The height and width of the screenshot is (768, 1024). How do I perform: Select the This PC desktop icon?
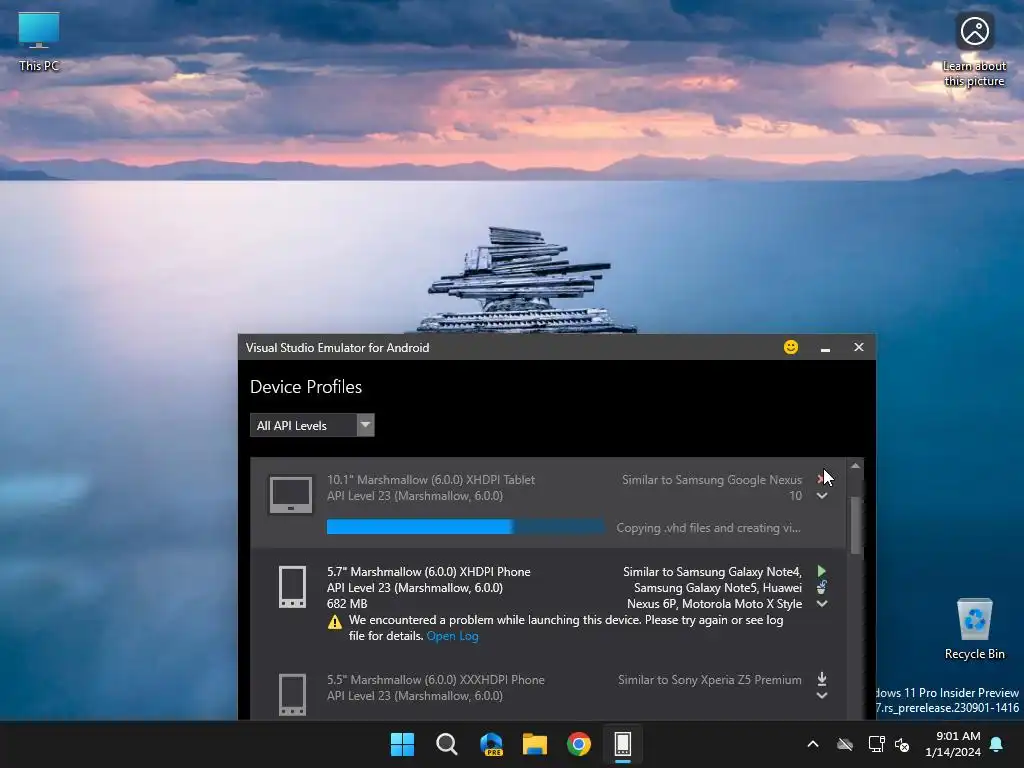click(39, 42)
